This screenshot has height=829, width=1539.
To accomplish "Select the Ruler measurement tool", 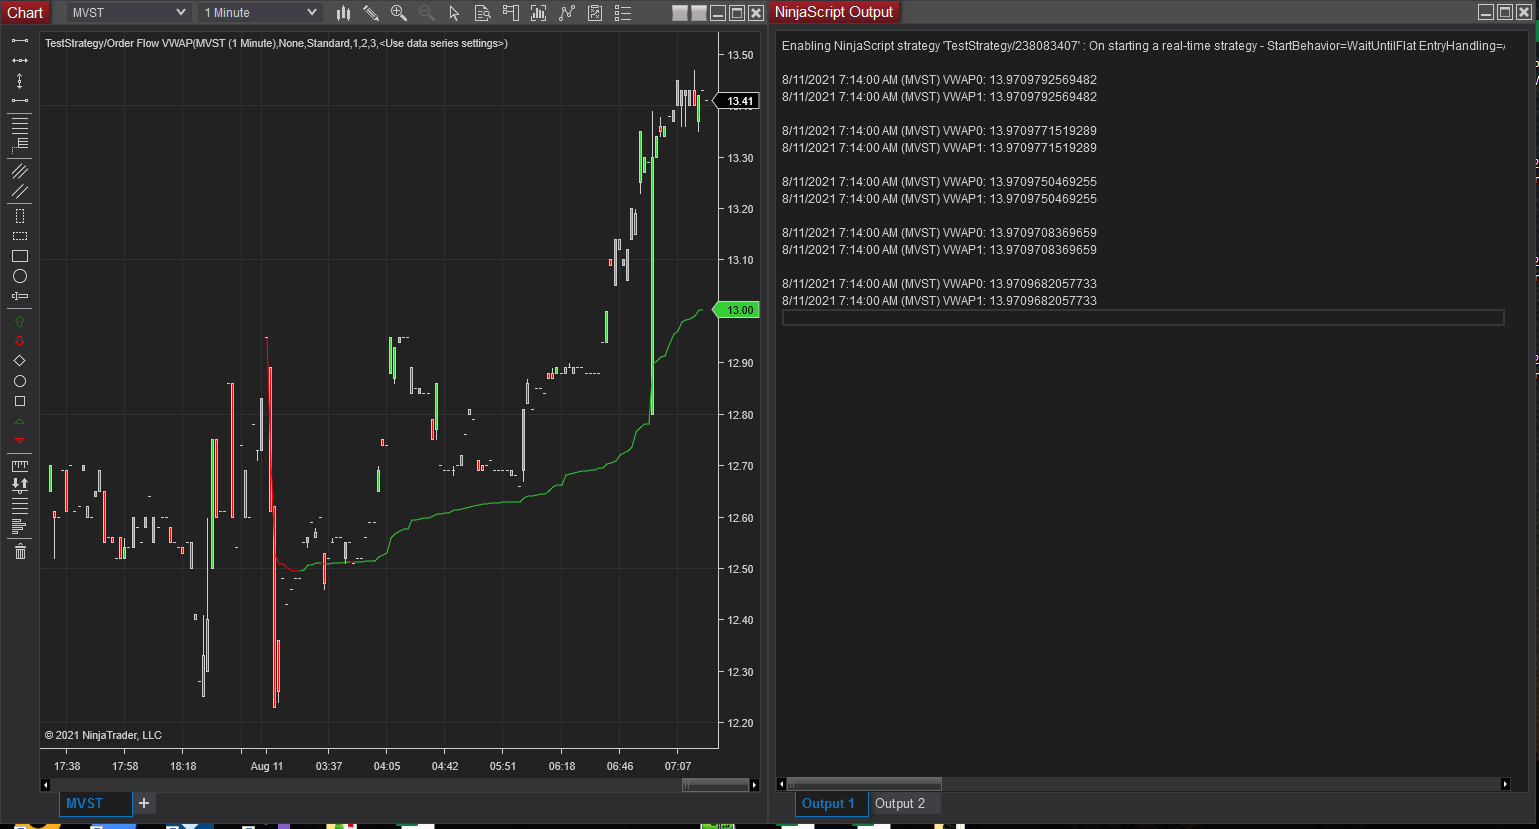I will [20, 466].
